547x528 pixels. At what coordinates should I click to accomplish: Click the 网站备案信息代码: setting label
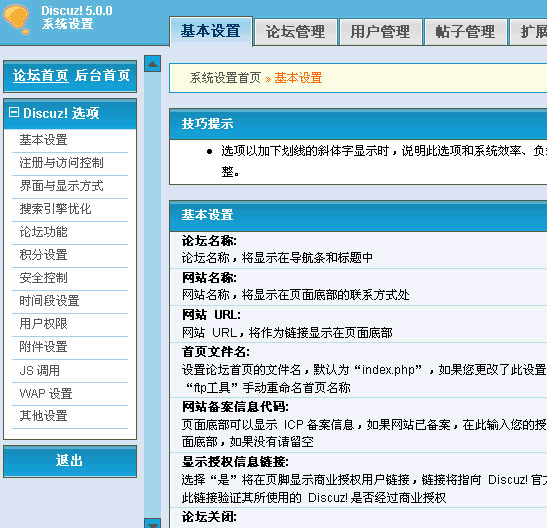coord(235,407)
